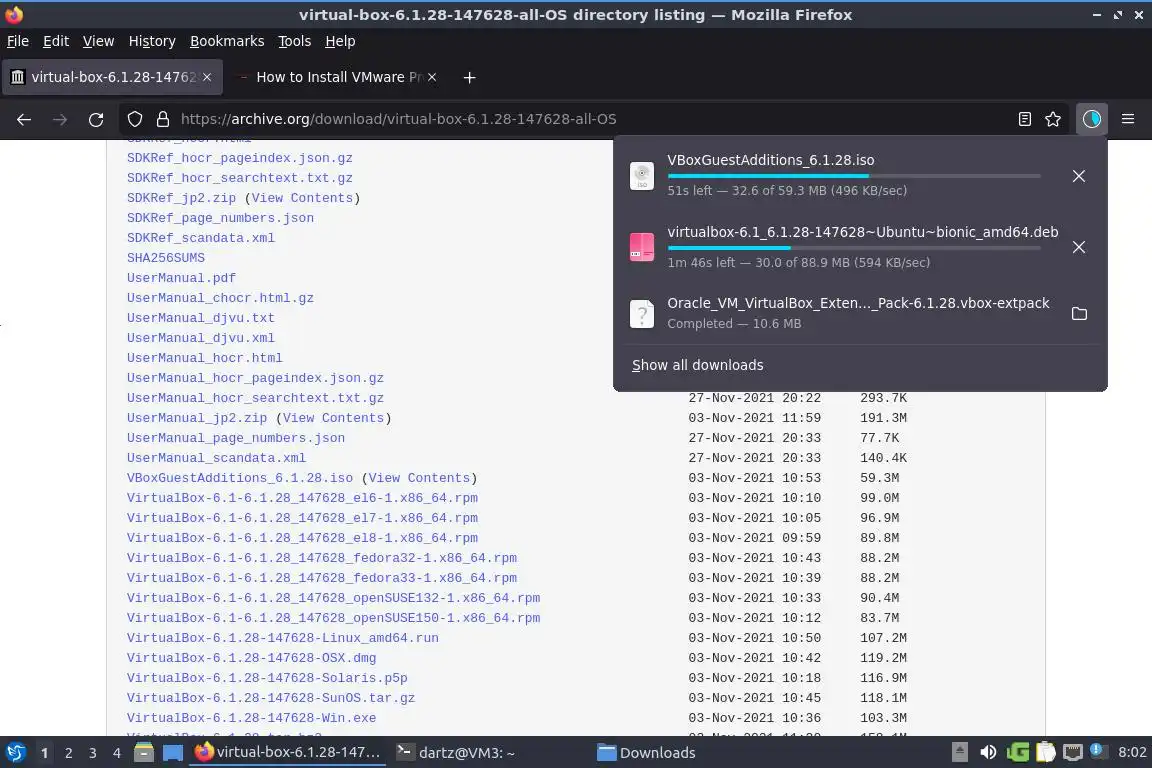Toggle reader view icon in address bar
Viewport: 1152px width, 768px height.
[x=1024, y=119]
